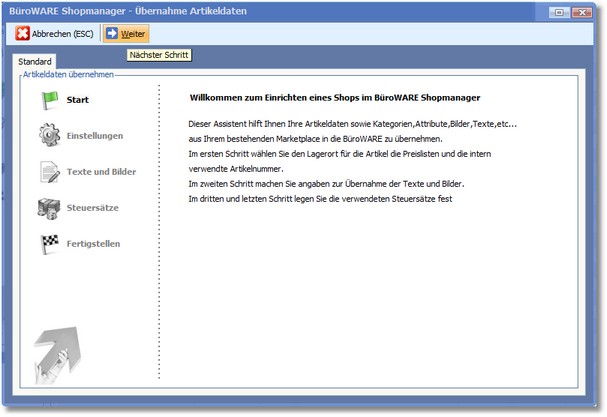
Task: Click the red X cancel icon
Action: (x=21, y=33)
